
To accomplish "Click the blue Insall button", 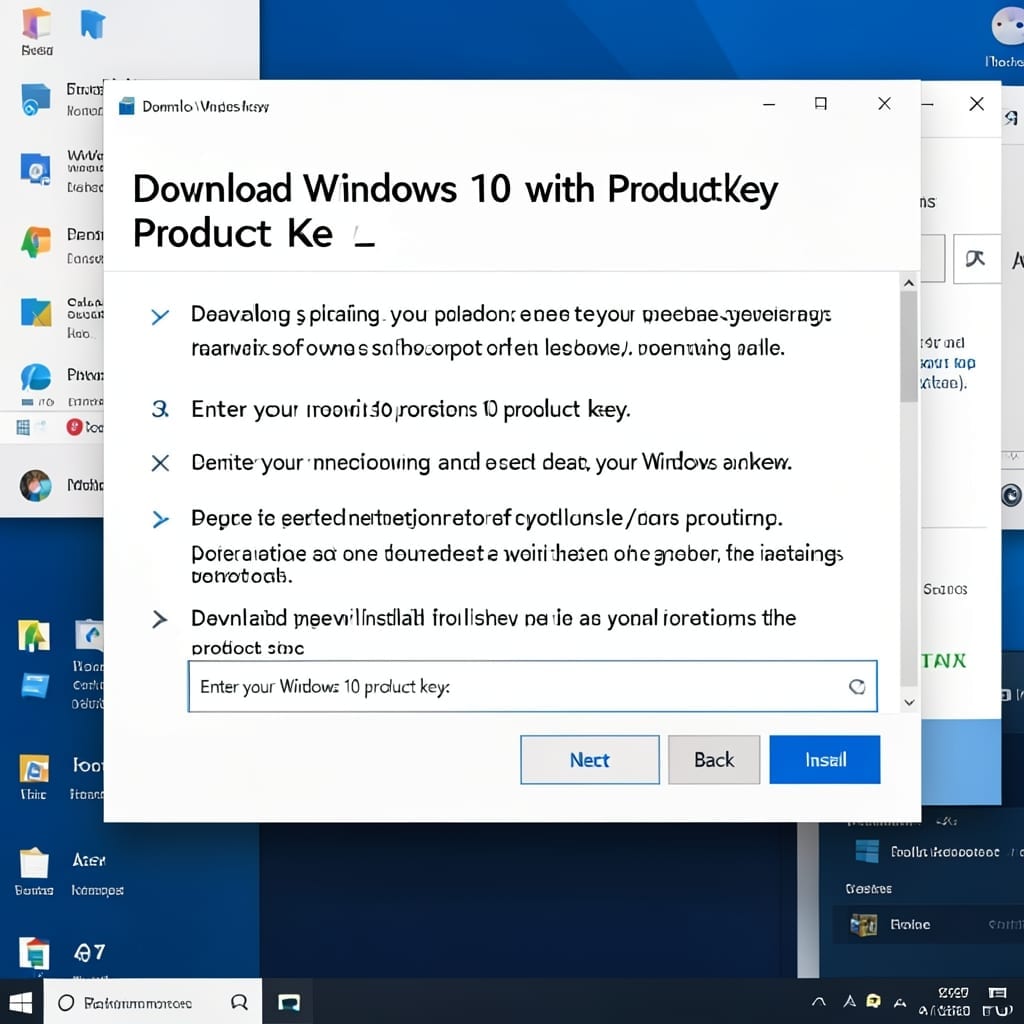I will click(x=825, y=760).
